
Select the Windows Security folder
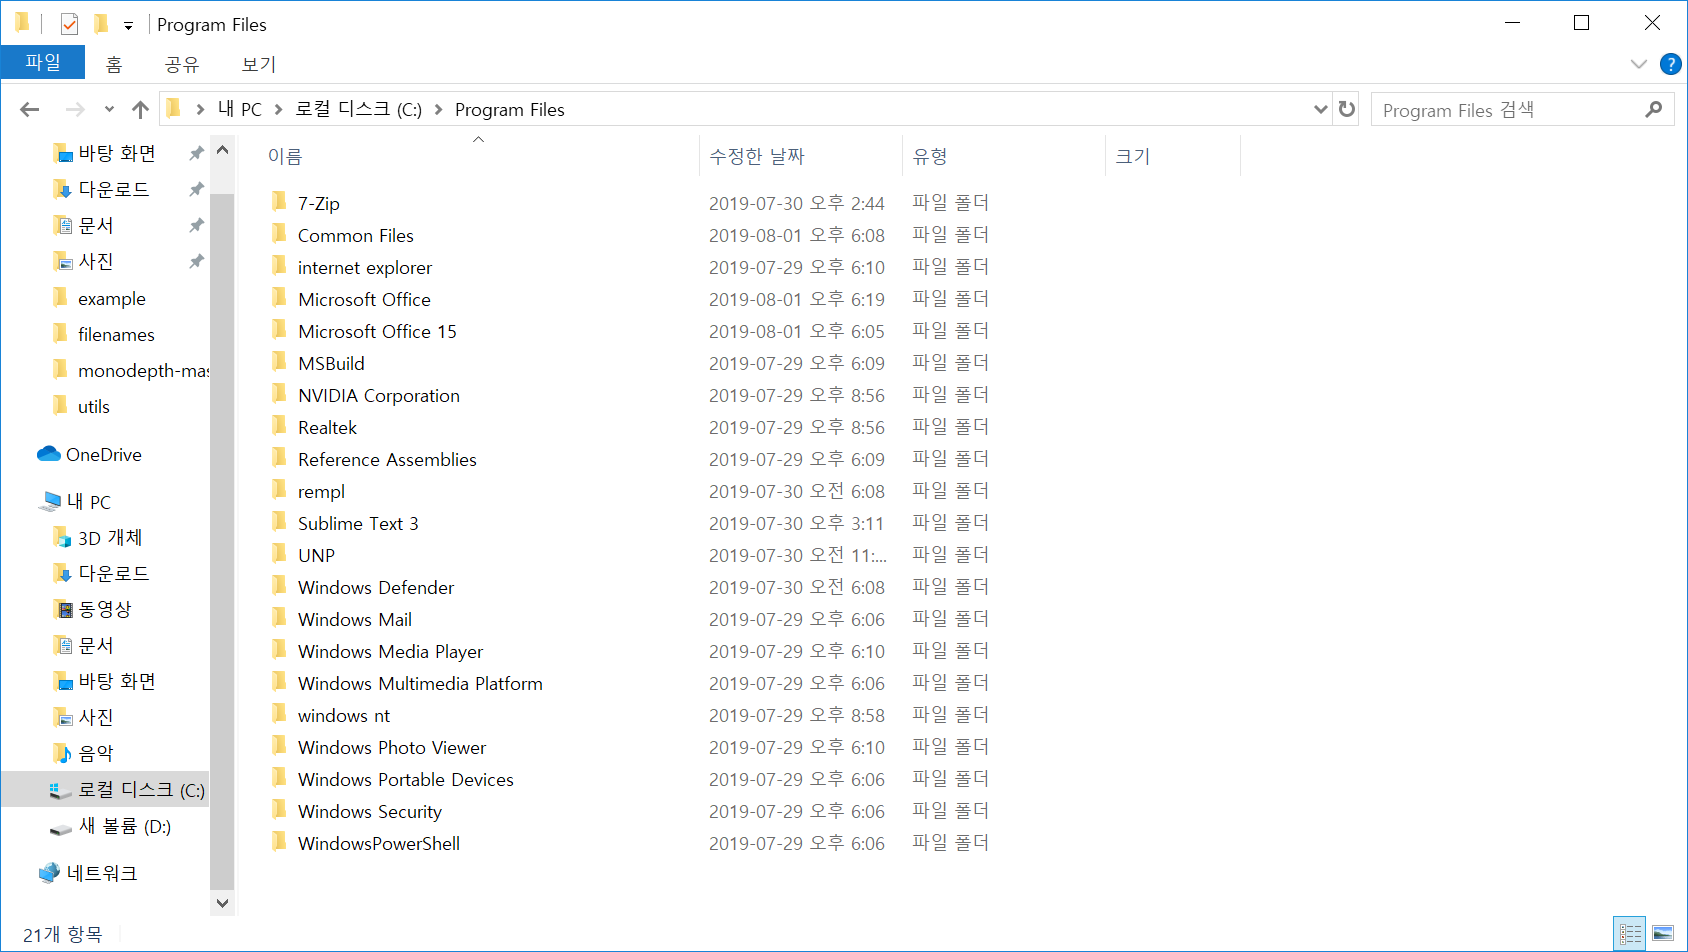tap(369, 811)
